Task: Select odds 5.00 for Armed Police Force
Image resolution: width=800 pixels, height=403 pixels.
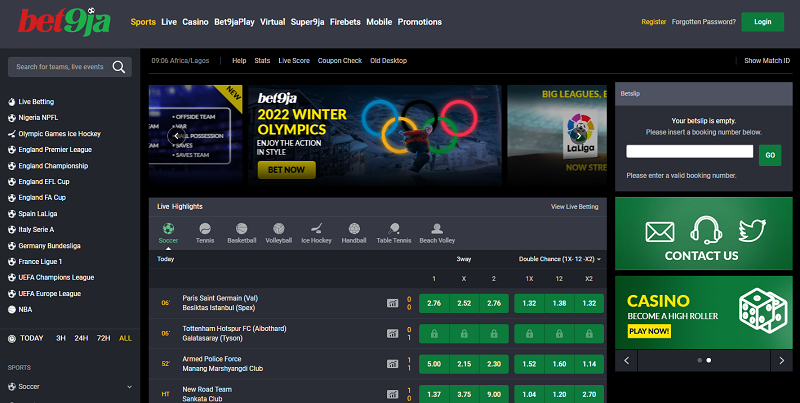Action: [434, 364]
